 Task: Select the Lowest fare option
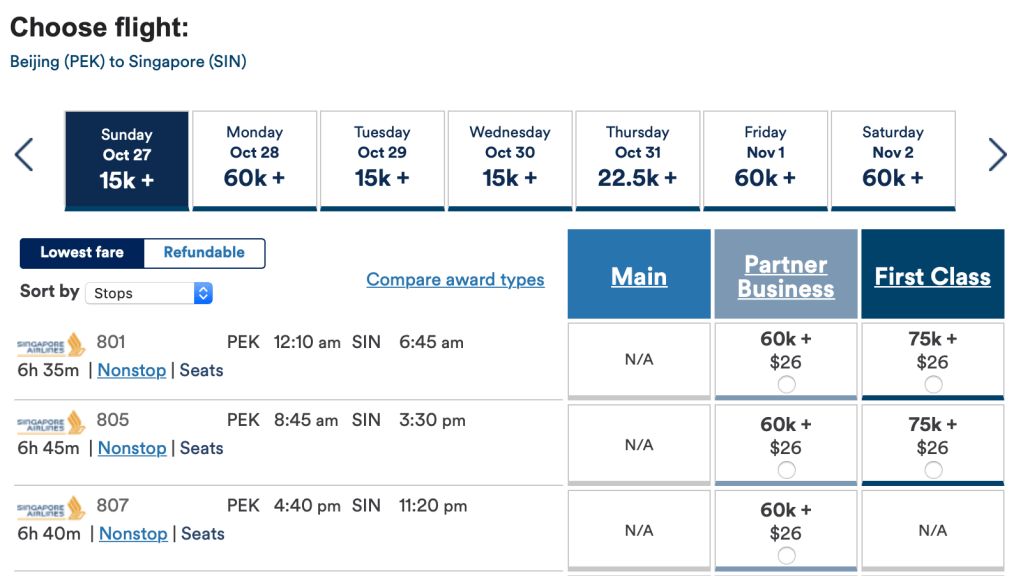tap(82, 253)
